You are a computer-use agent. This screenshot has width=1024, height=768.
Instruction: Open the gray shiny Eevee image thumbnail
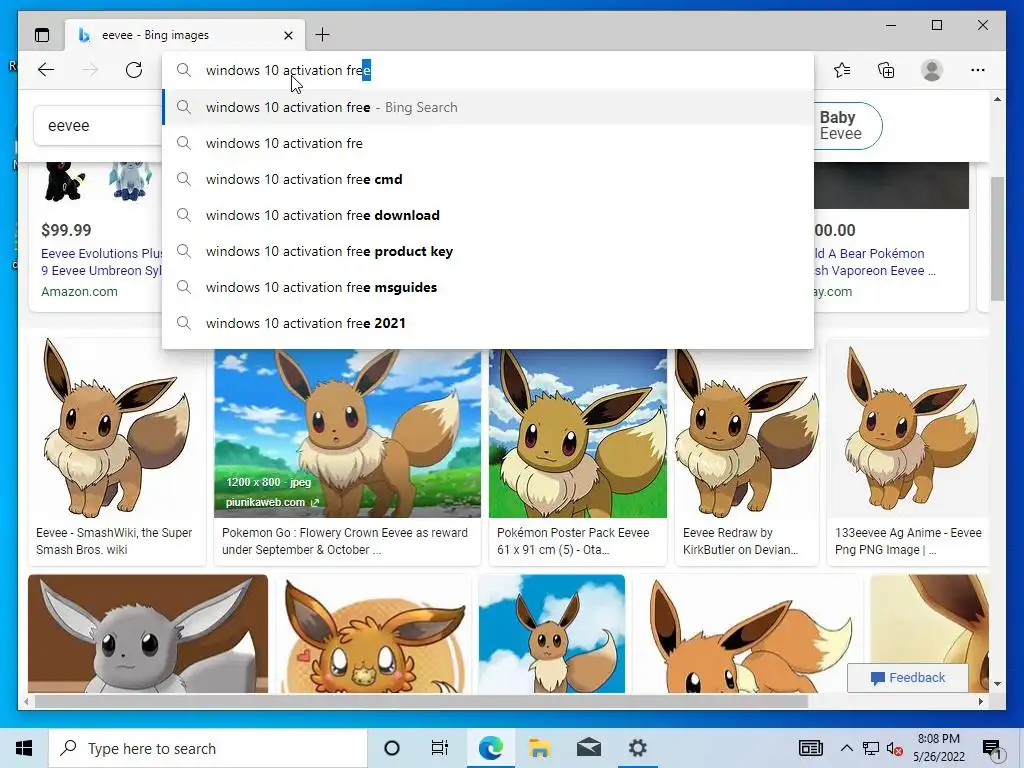click(148, 633)
